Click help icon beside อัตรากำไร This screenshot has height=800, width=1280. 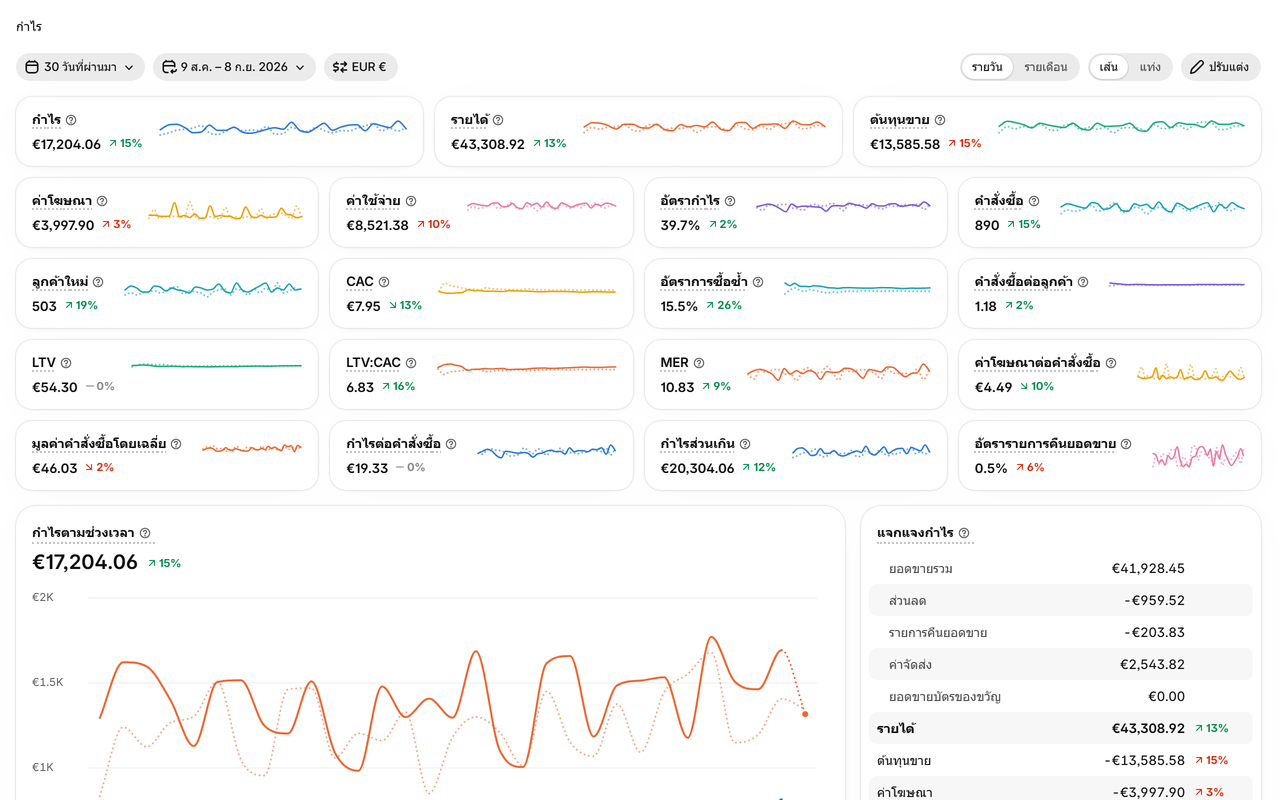(730, 201)
